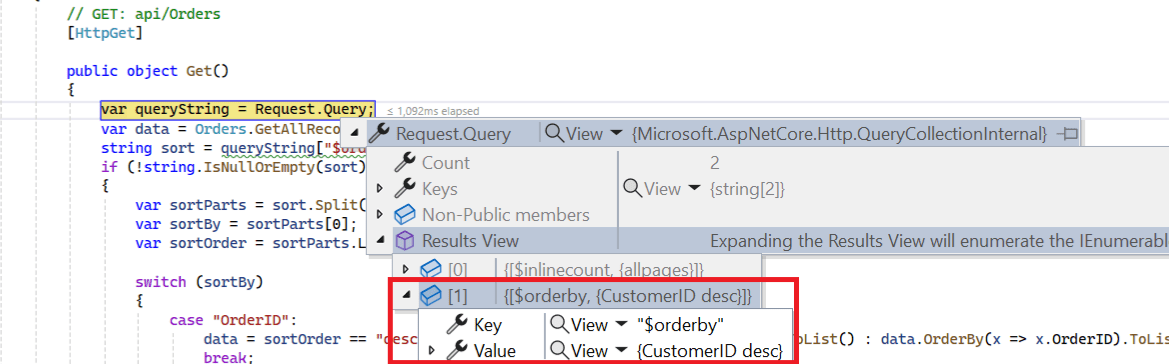Click the var sortBy = sortParts[0]; line
1169x364 pixels.
click(x=247, y=225)
